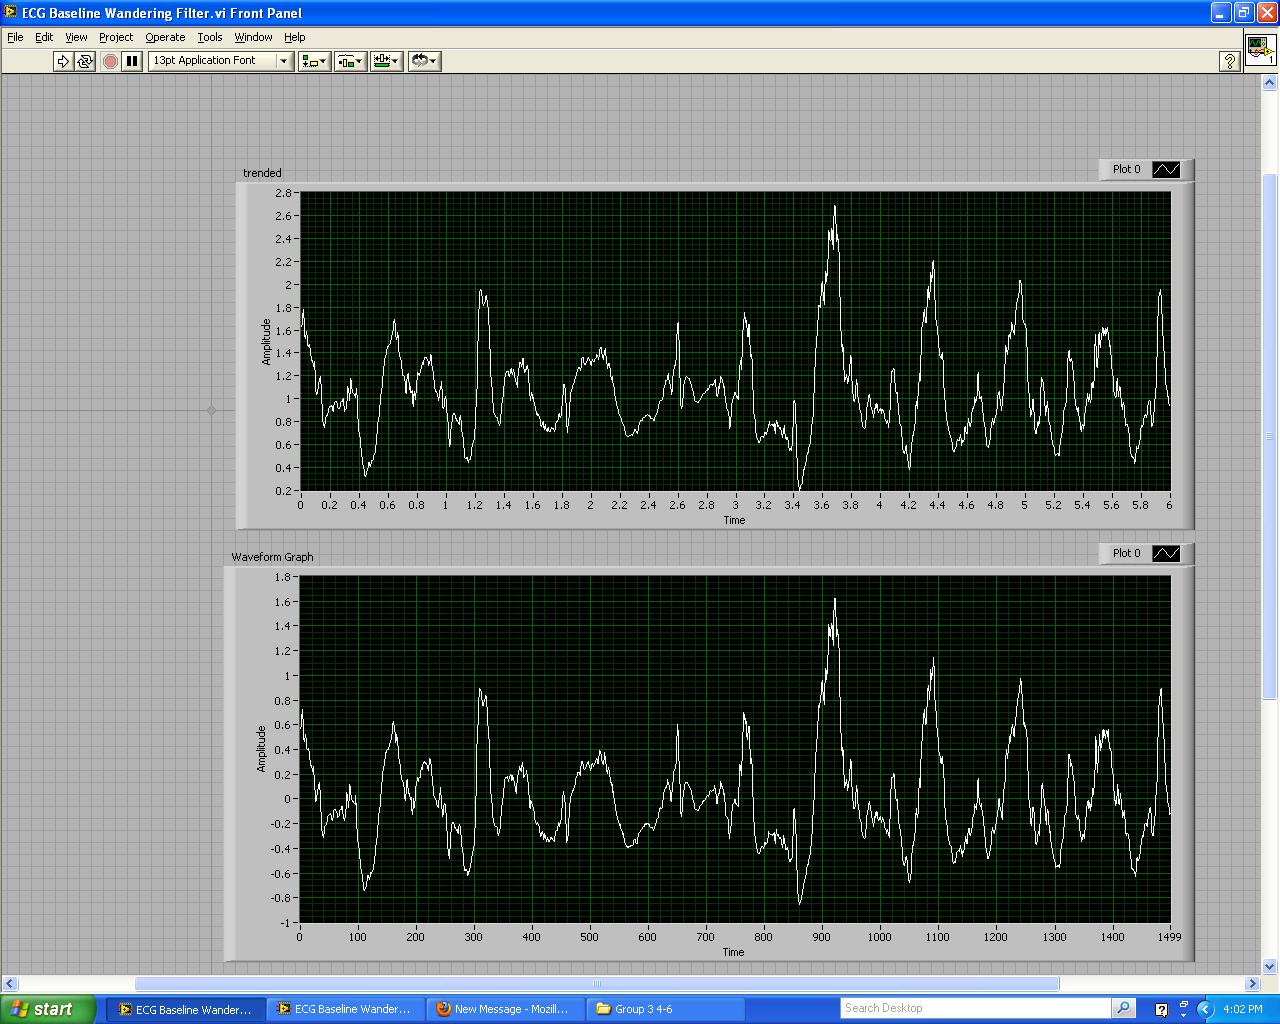Open the Project menu

(x=116, y=37)
